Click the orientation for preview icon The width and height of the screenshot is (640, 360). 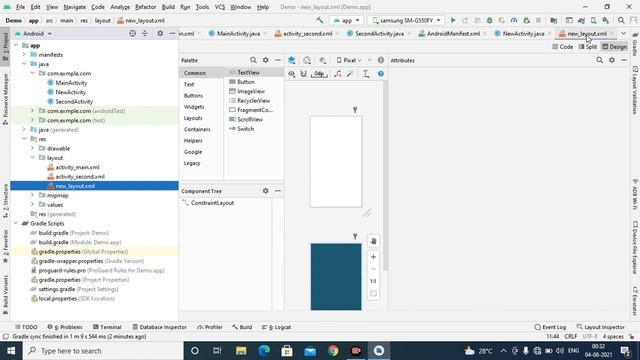[x=307, y=60]
